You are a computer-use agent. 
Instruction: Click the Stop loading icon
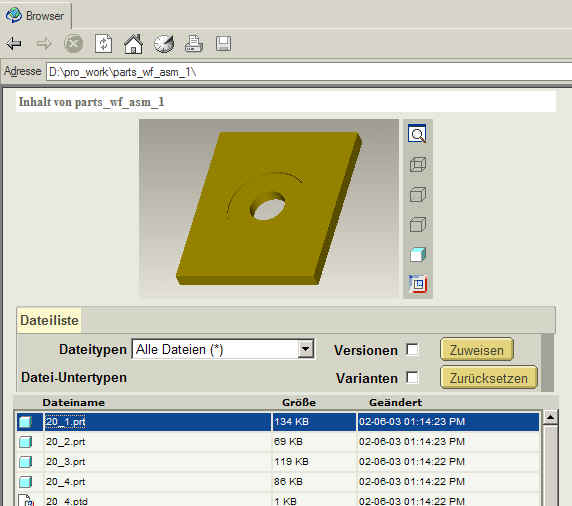(73, 44)
